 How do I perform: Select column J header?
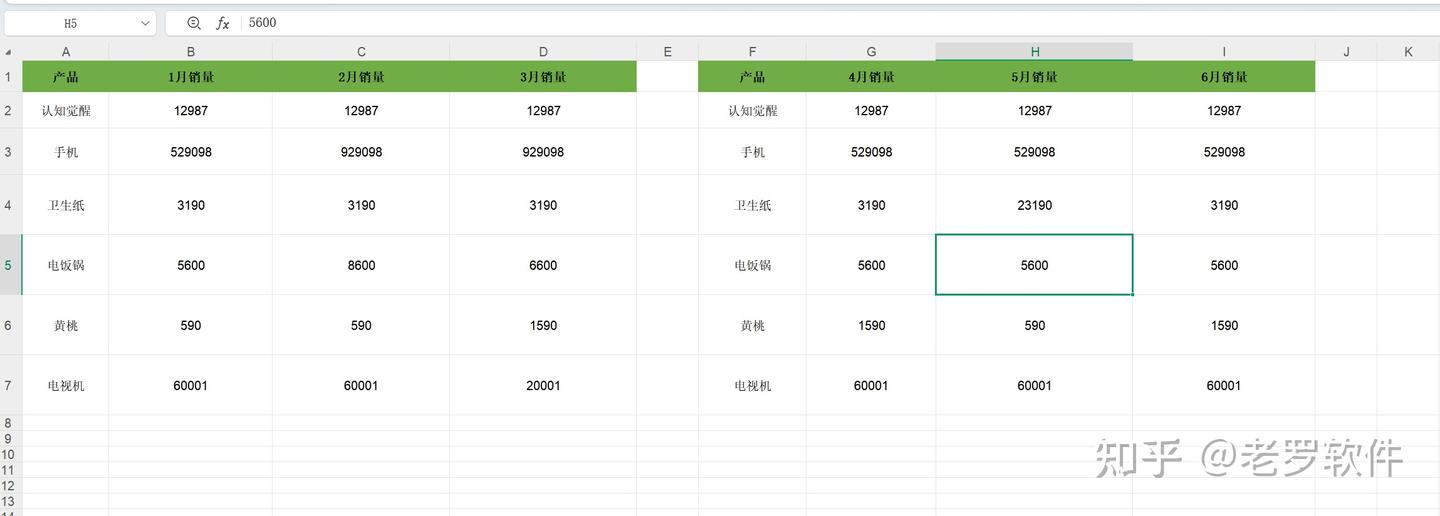pyautogui.click(x=1346, y=52)
